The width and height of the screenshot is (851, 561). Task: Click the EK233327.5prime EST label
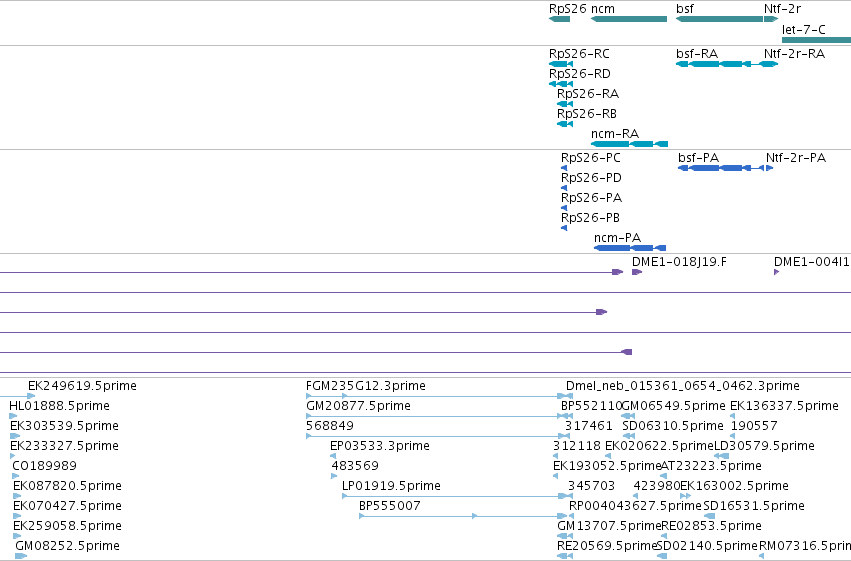[x=64, y=446]
